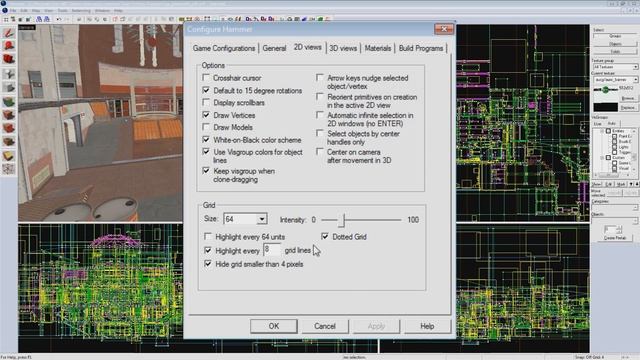Screen dimensions: 640x360
Task: Click the Browse texture button
Action: [x=628, y=98]
